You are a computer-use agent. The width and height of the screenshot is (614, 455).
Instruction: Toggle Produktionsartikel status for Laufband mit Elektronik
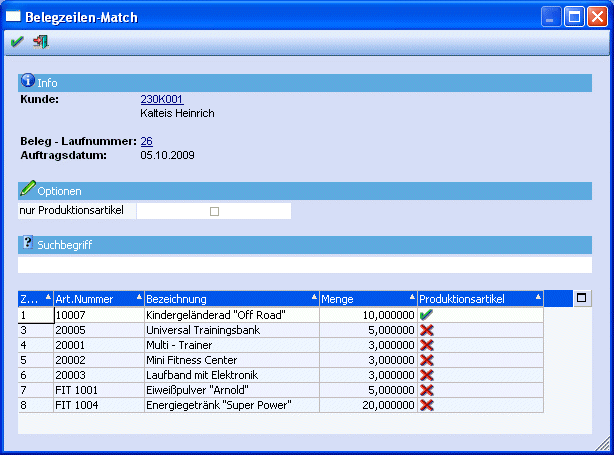coord(427,375)
